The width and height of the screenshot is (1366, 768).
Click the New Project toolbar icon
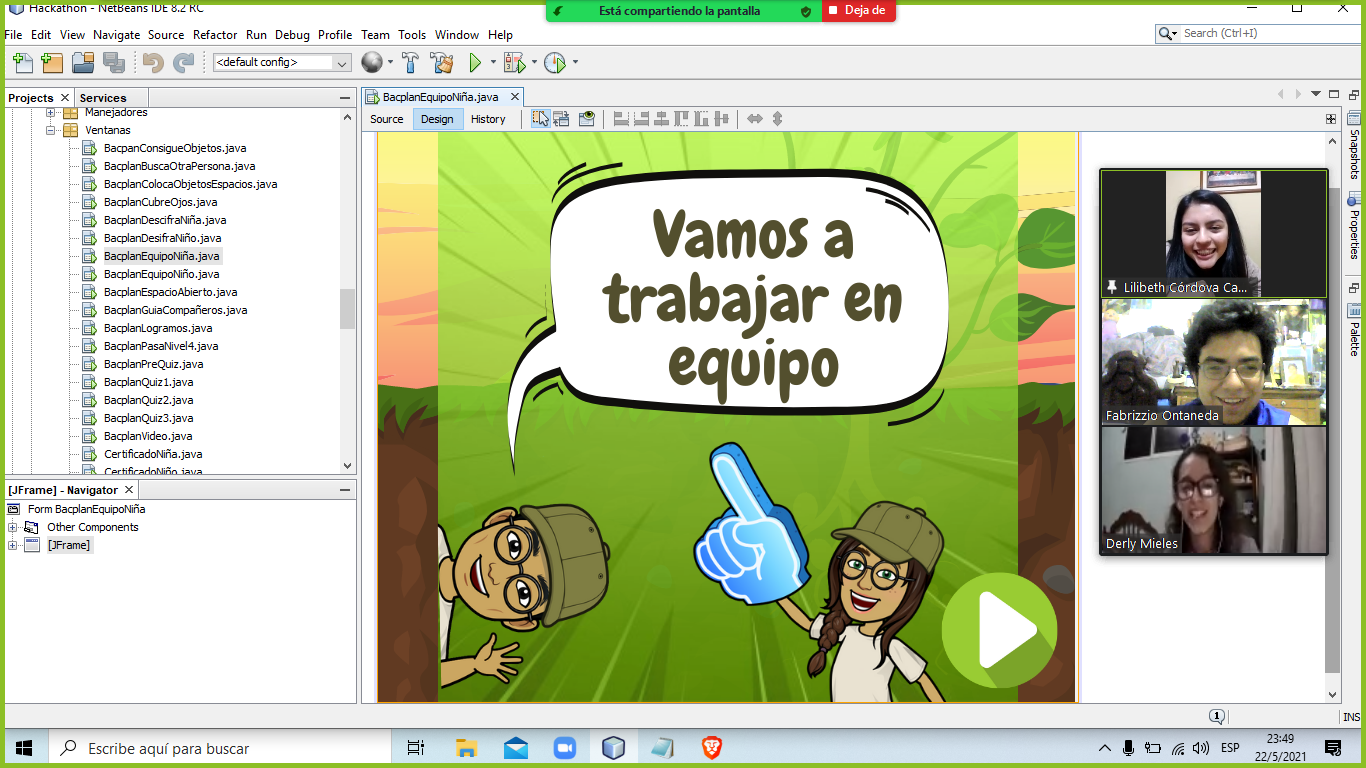click(x=52, y=63)
